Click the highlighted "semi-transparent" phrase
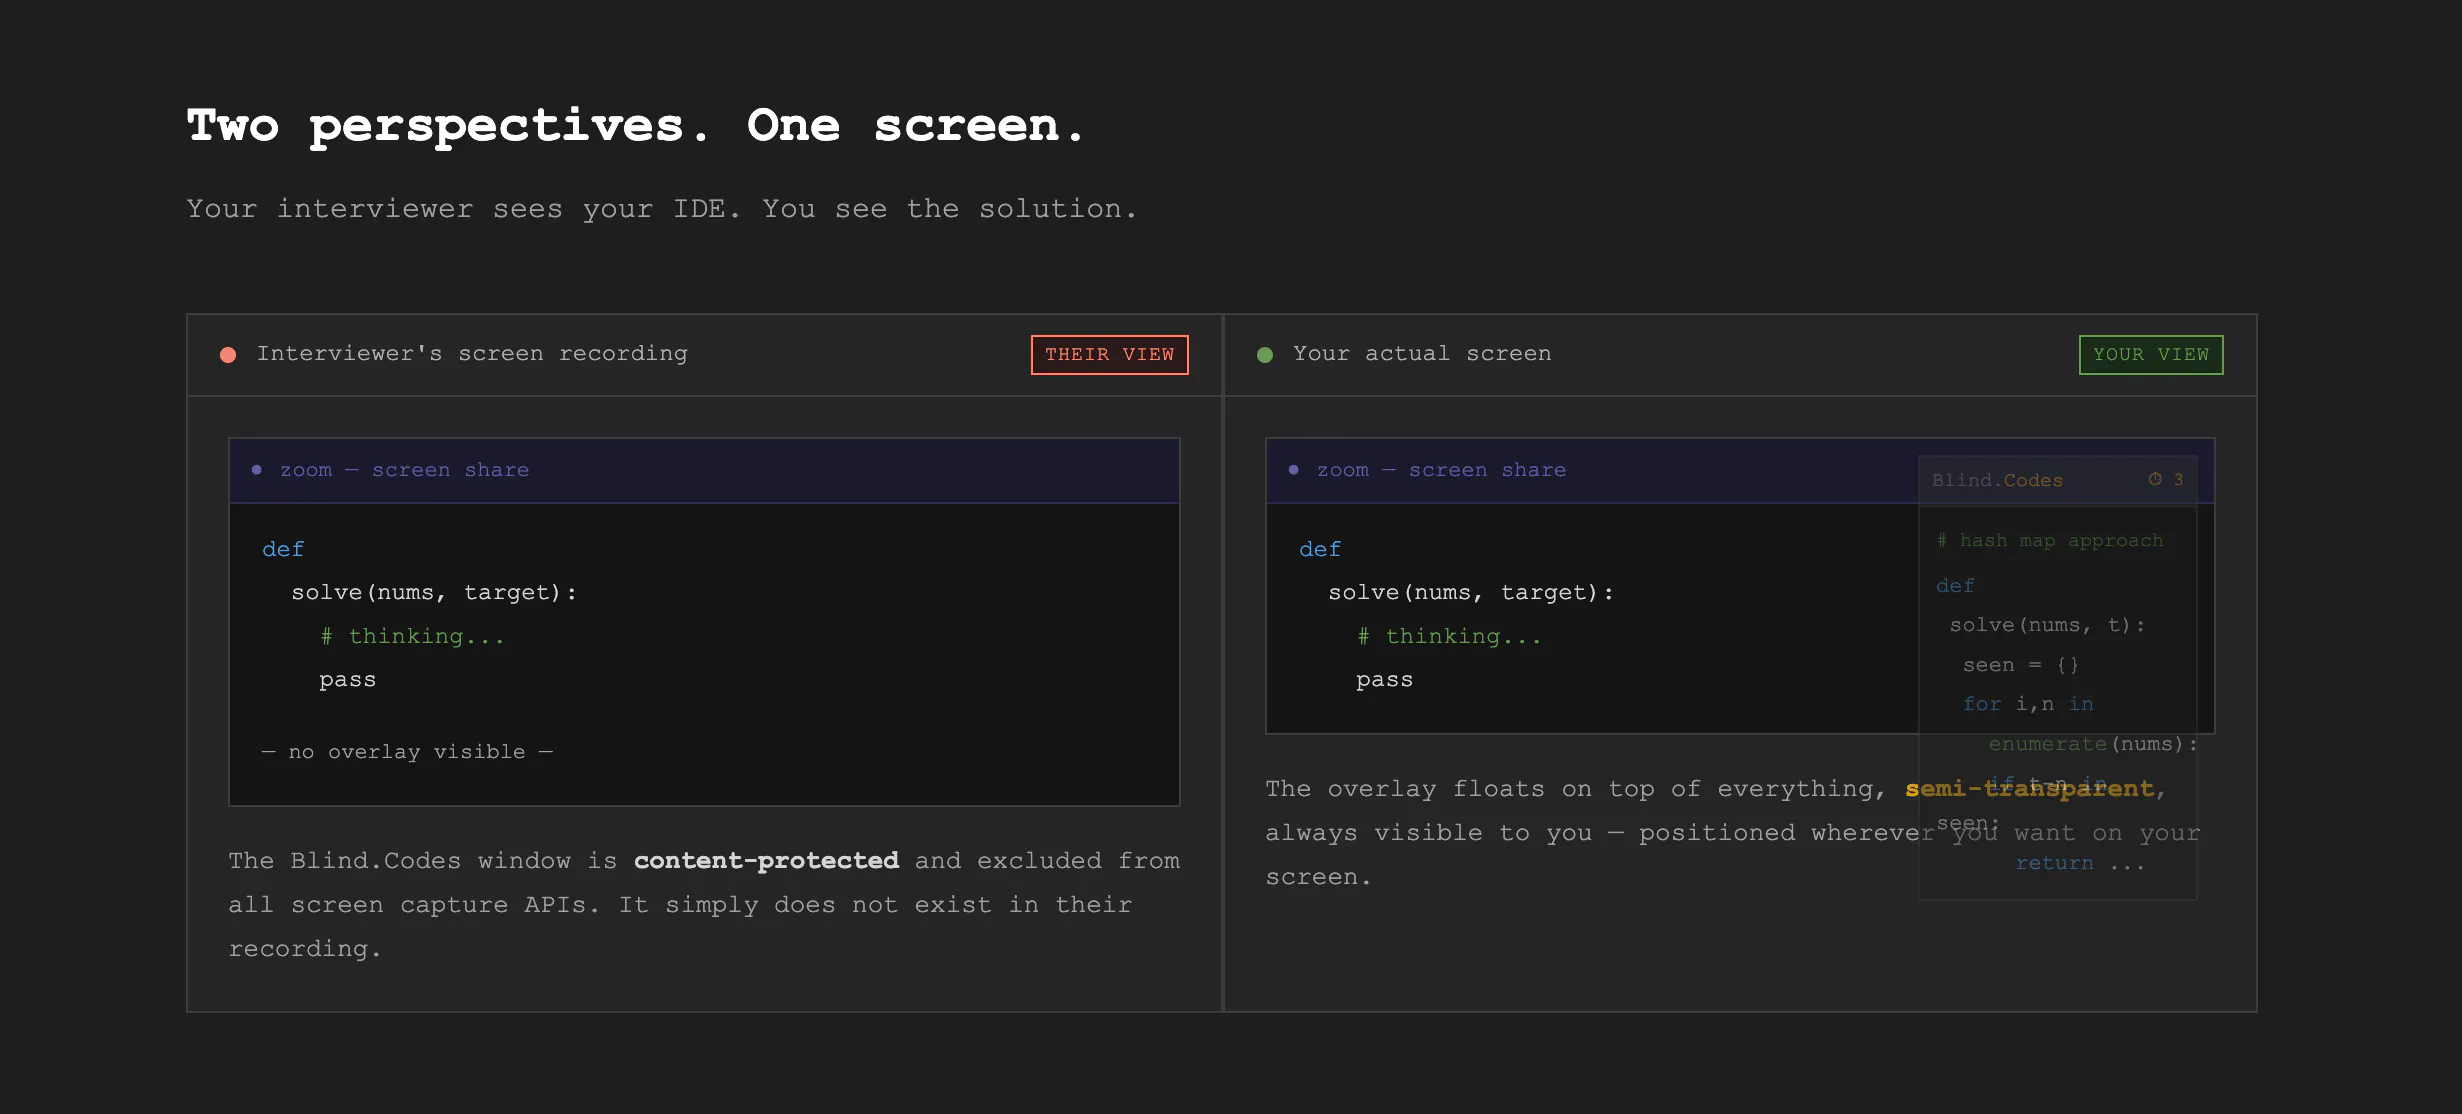Image resolution: width=2462 pixels, height=1114 pixels. (x=2029, y=789)
